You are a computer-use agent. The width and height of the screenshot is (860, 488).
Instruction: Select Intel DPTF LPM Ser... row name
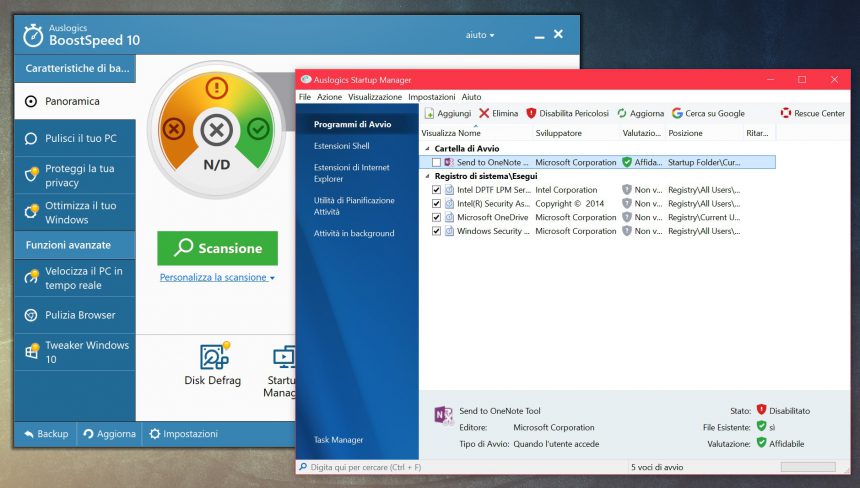pos(494,190)
